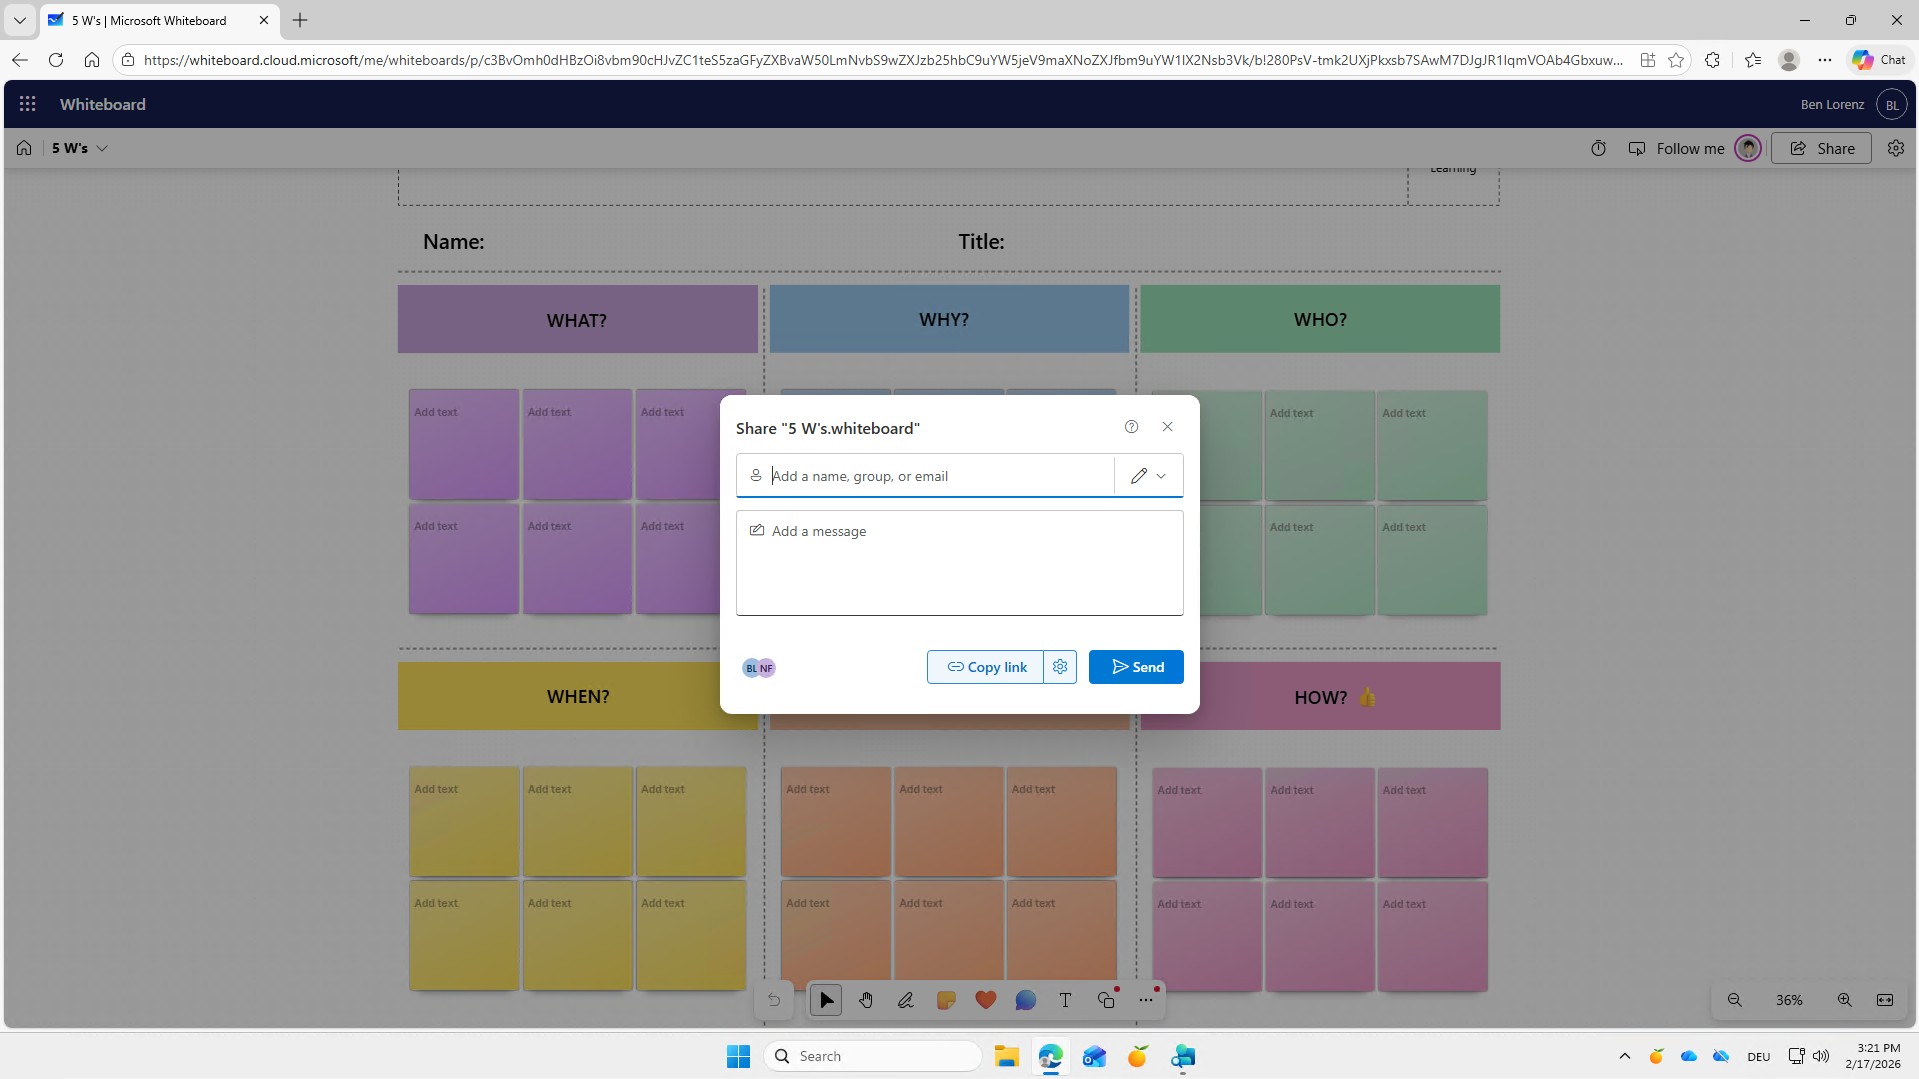Select the pen inking tool

pyautogui.click(x=906, y=1000)
